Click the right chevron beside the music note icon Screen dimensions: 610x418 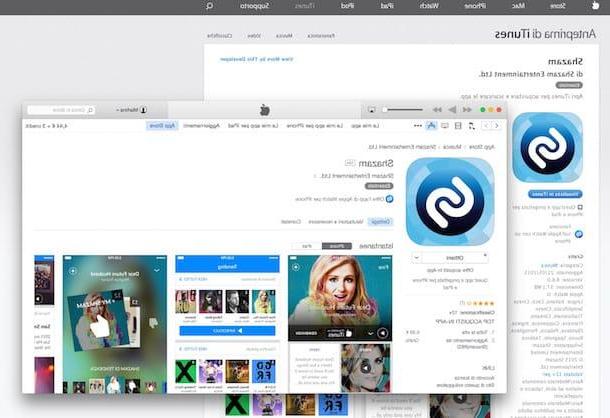(496, 126)
